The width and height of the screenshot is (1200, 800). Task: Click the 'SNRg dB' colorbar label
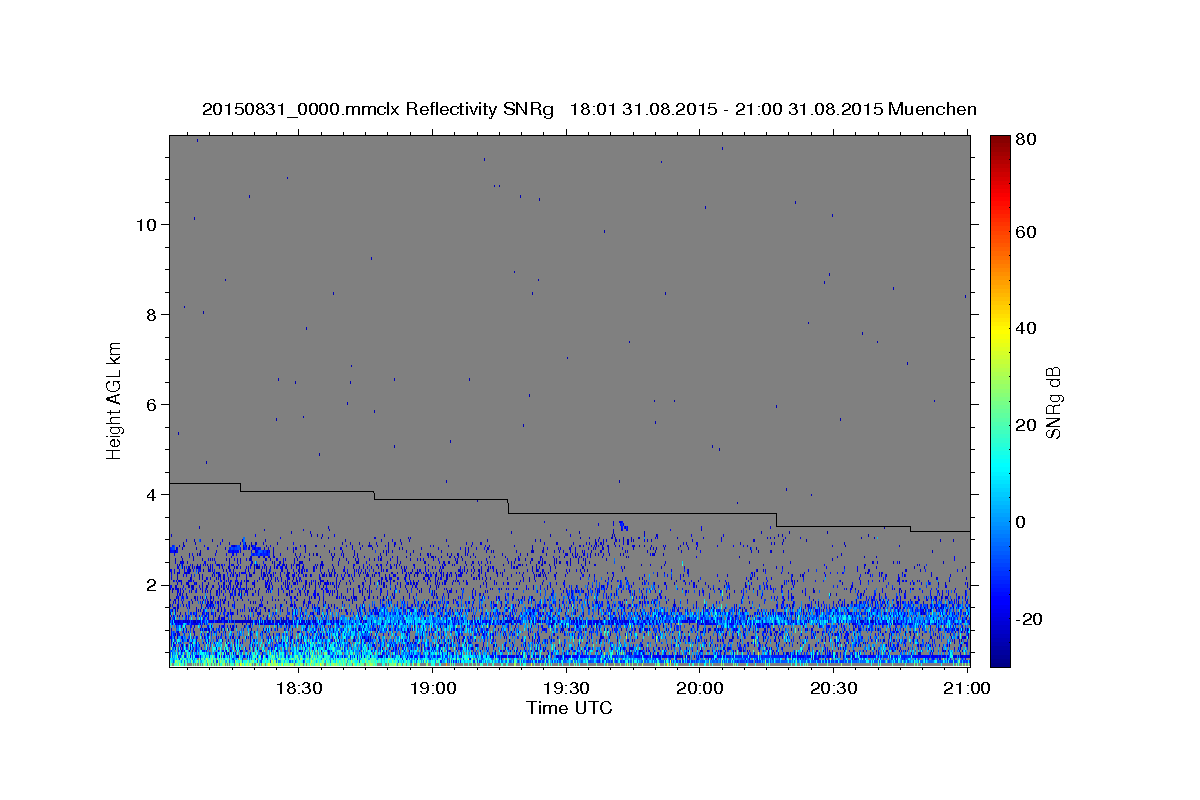(1053, 402)
